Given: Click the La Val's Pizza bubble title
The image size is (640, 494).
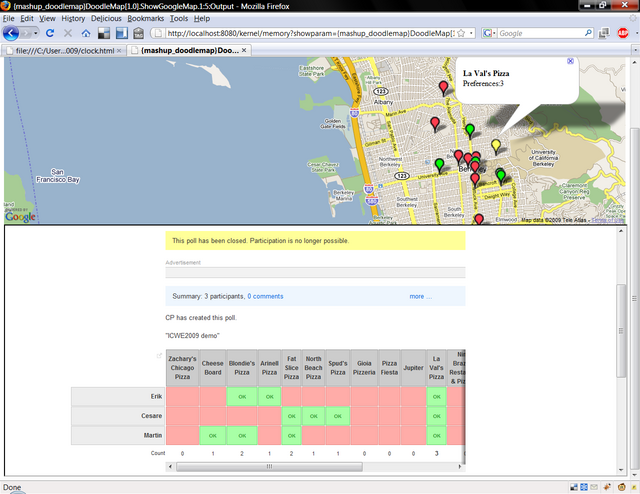Looking at the screenshot, I should click(x=486, y=73).
